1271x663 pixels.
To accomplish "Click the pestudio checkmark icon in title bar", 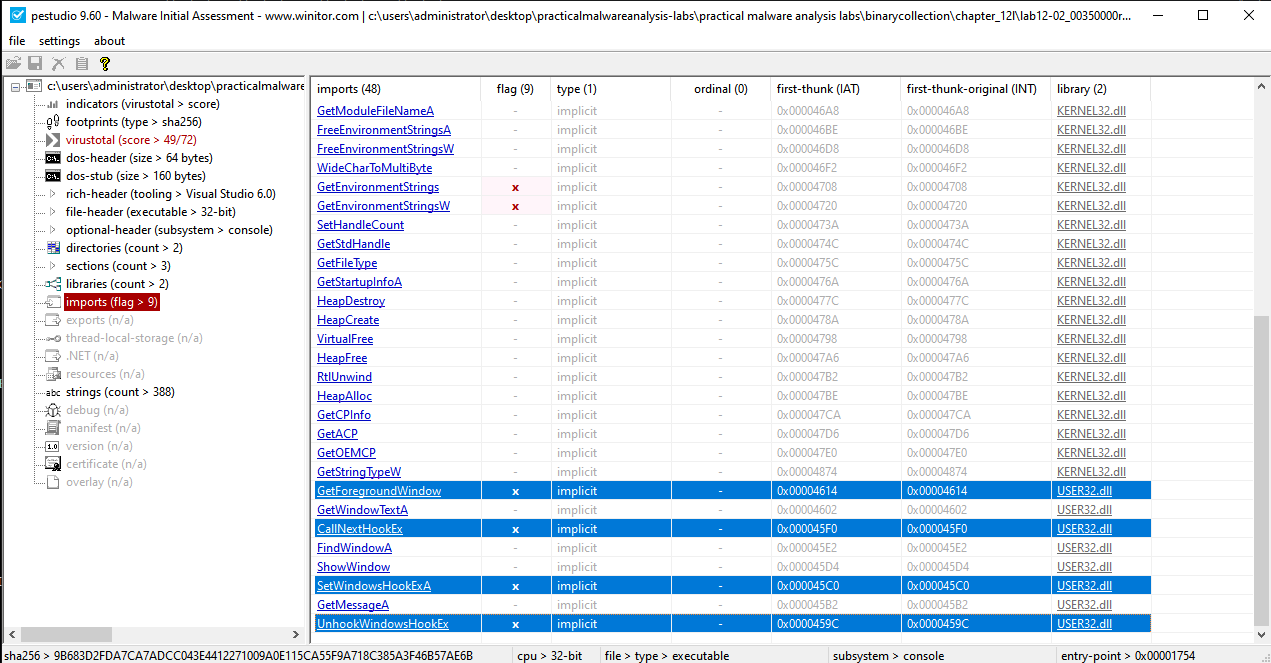I will 16,15.
